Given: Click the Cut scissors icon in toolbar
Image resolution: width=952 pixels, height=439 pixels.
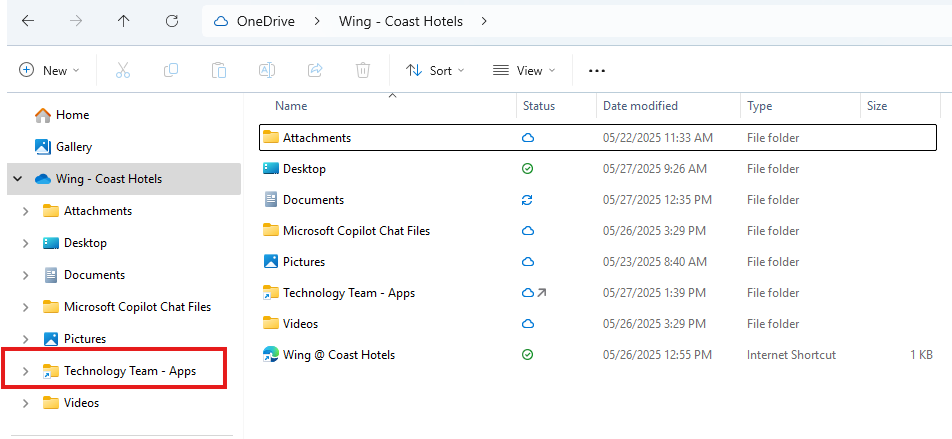Looking at the screenshot, I should coord(123,70).
